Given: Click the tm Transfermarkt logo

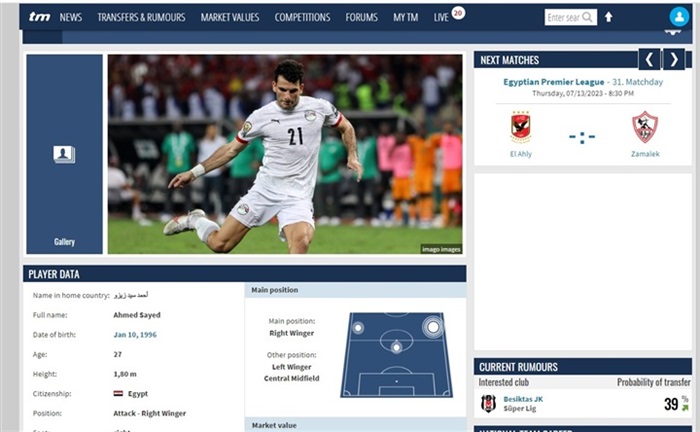Looking at the screenshot, I should (39, 17).
